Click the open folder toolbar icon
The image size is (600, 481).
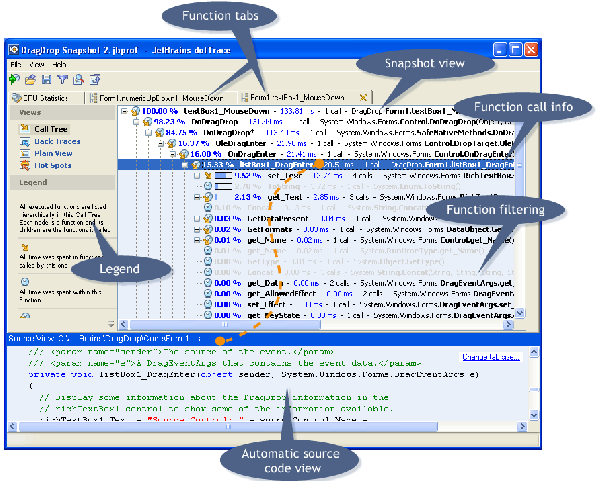(x=31, y=79)
